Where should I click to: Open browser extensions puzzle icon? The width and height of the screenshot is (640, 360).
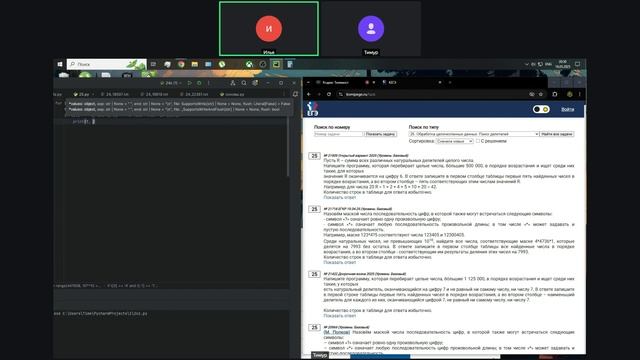(555, 94)
